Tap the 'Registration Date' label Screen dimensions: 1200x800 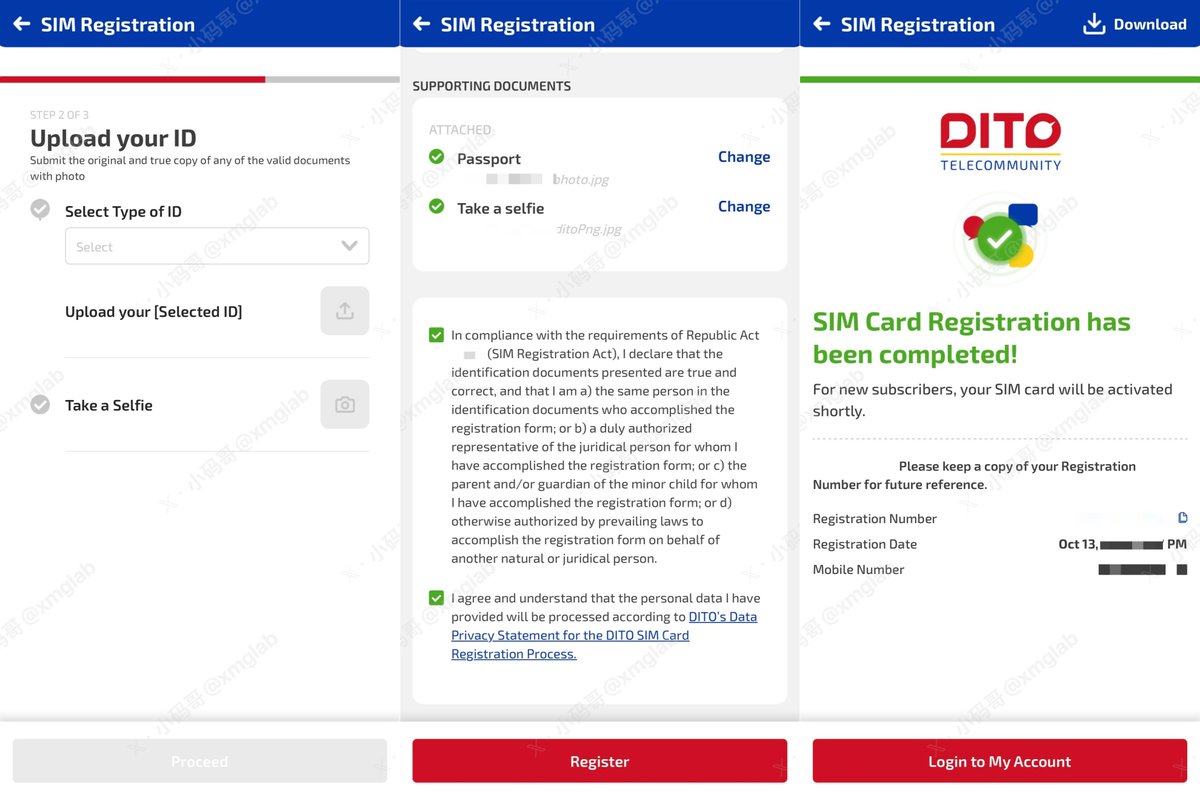865,544
